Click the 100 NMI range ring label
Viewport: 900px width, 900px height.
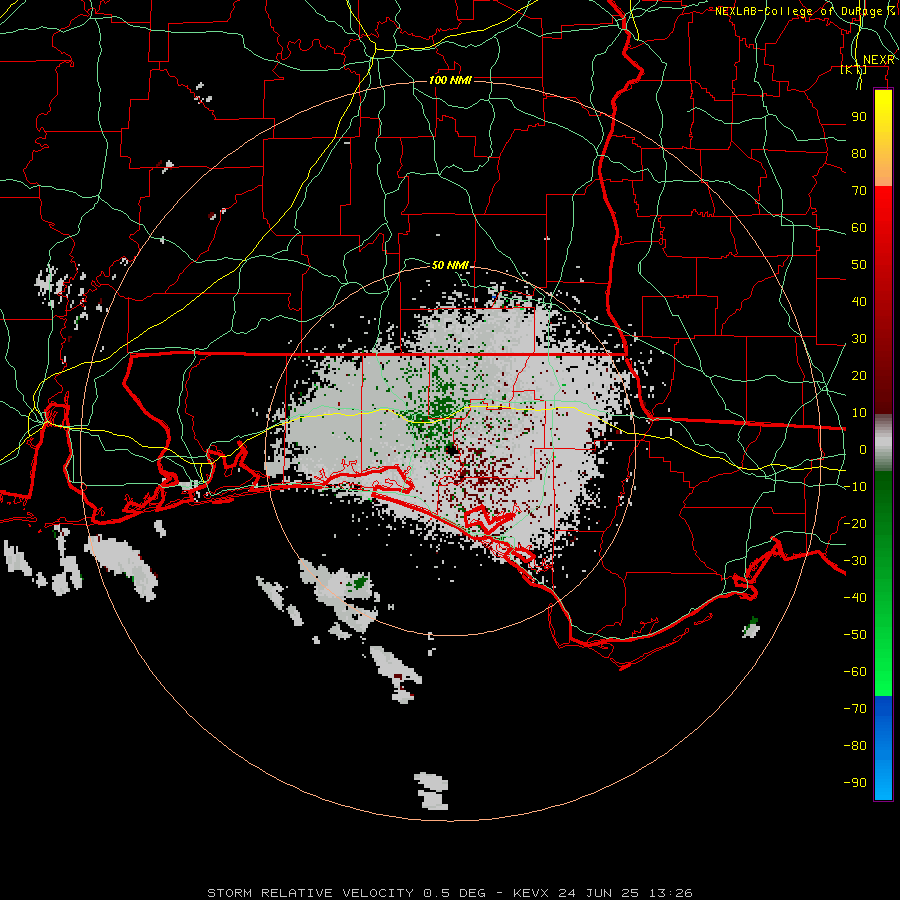tap(450, 80)
